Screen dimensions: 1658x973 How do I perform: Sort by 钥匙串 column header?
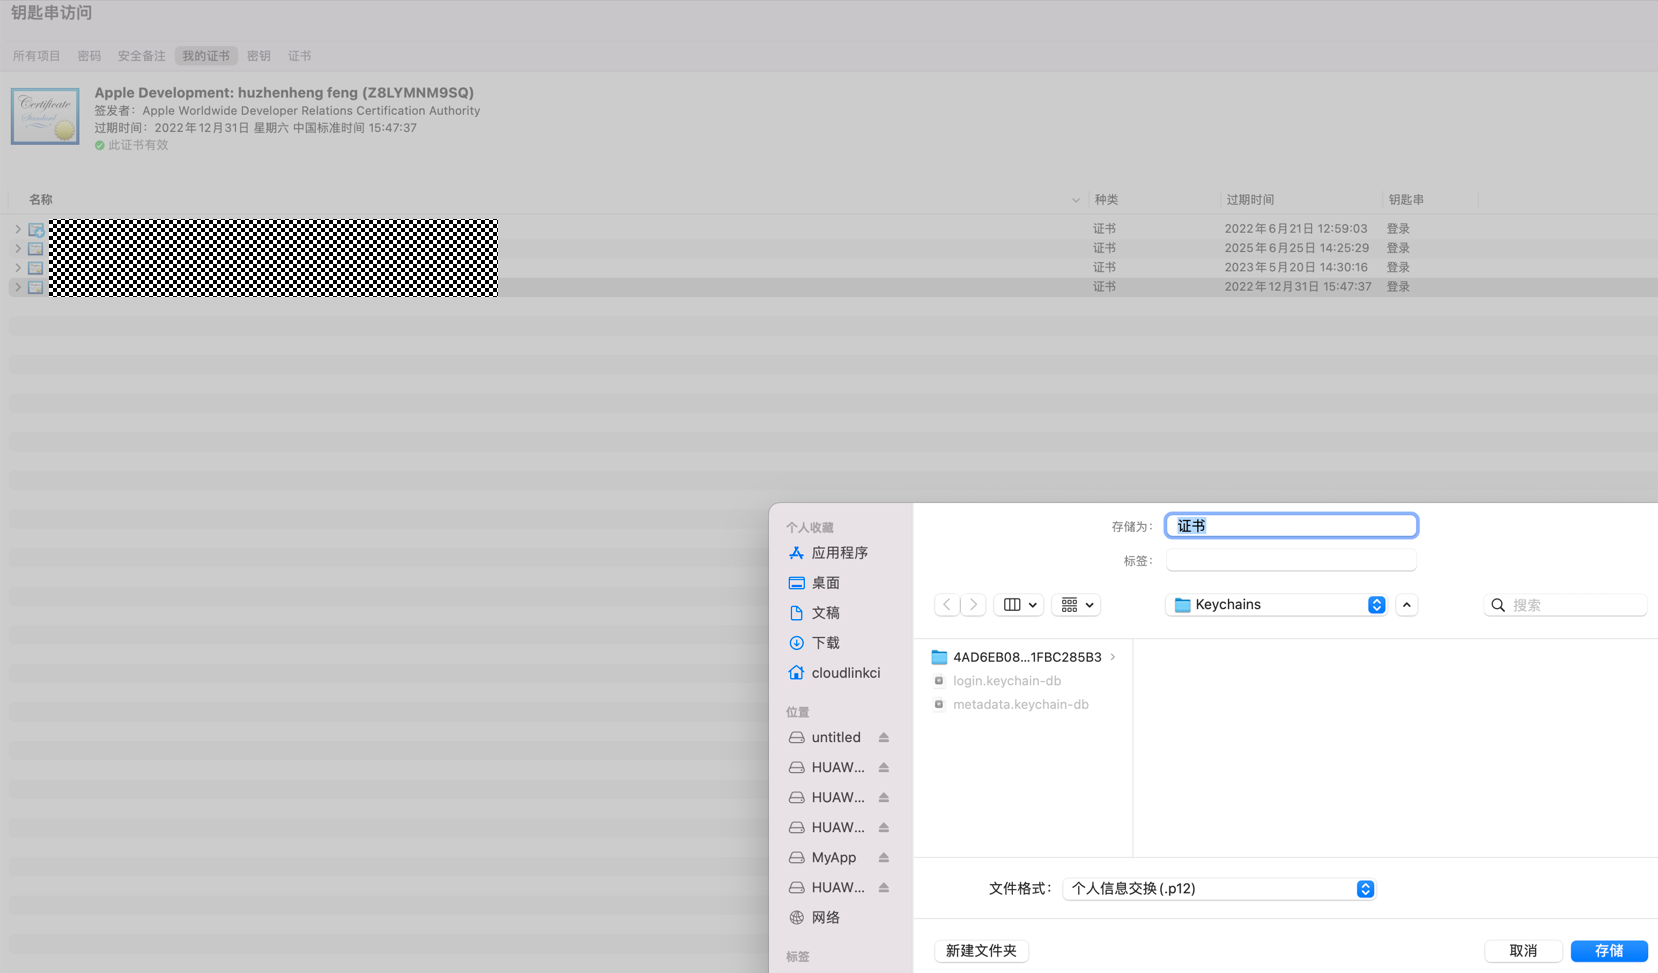click(1406, 200)
